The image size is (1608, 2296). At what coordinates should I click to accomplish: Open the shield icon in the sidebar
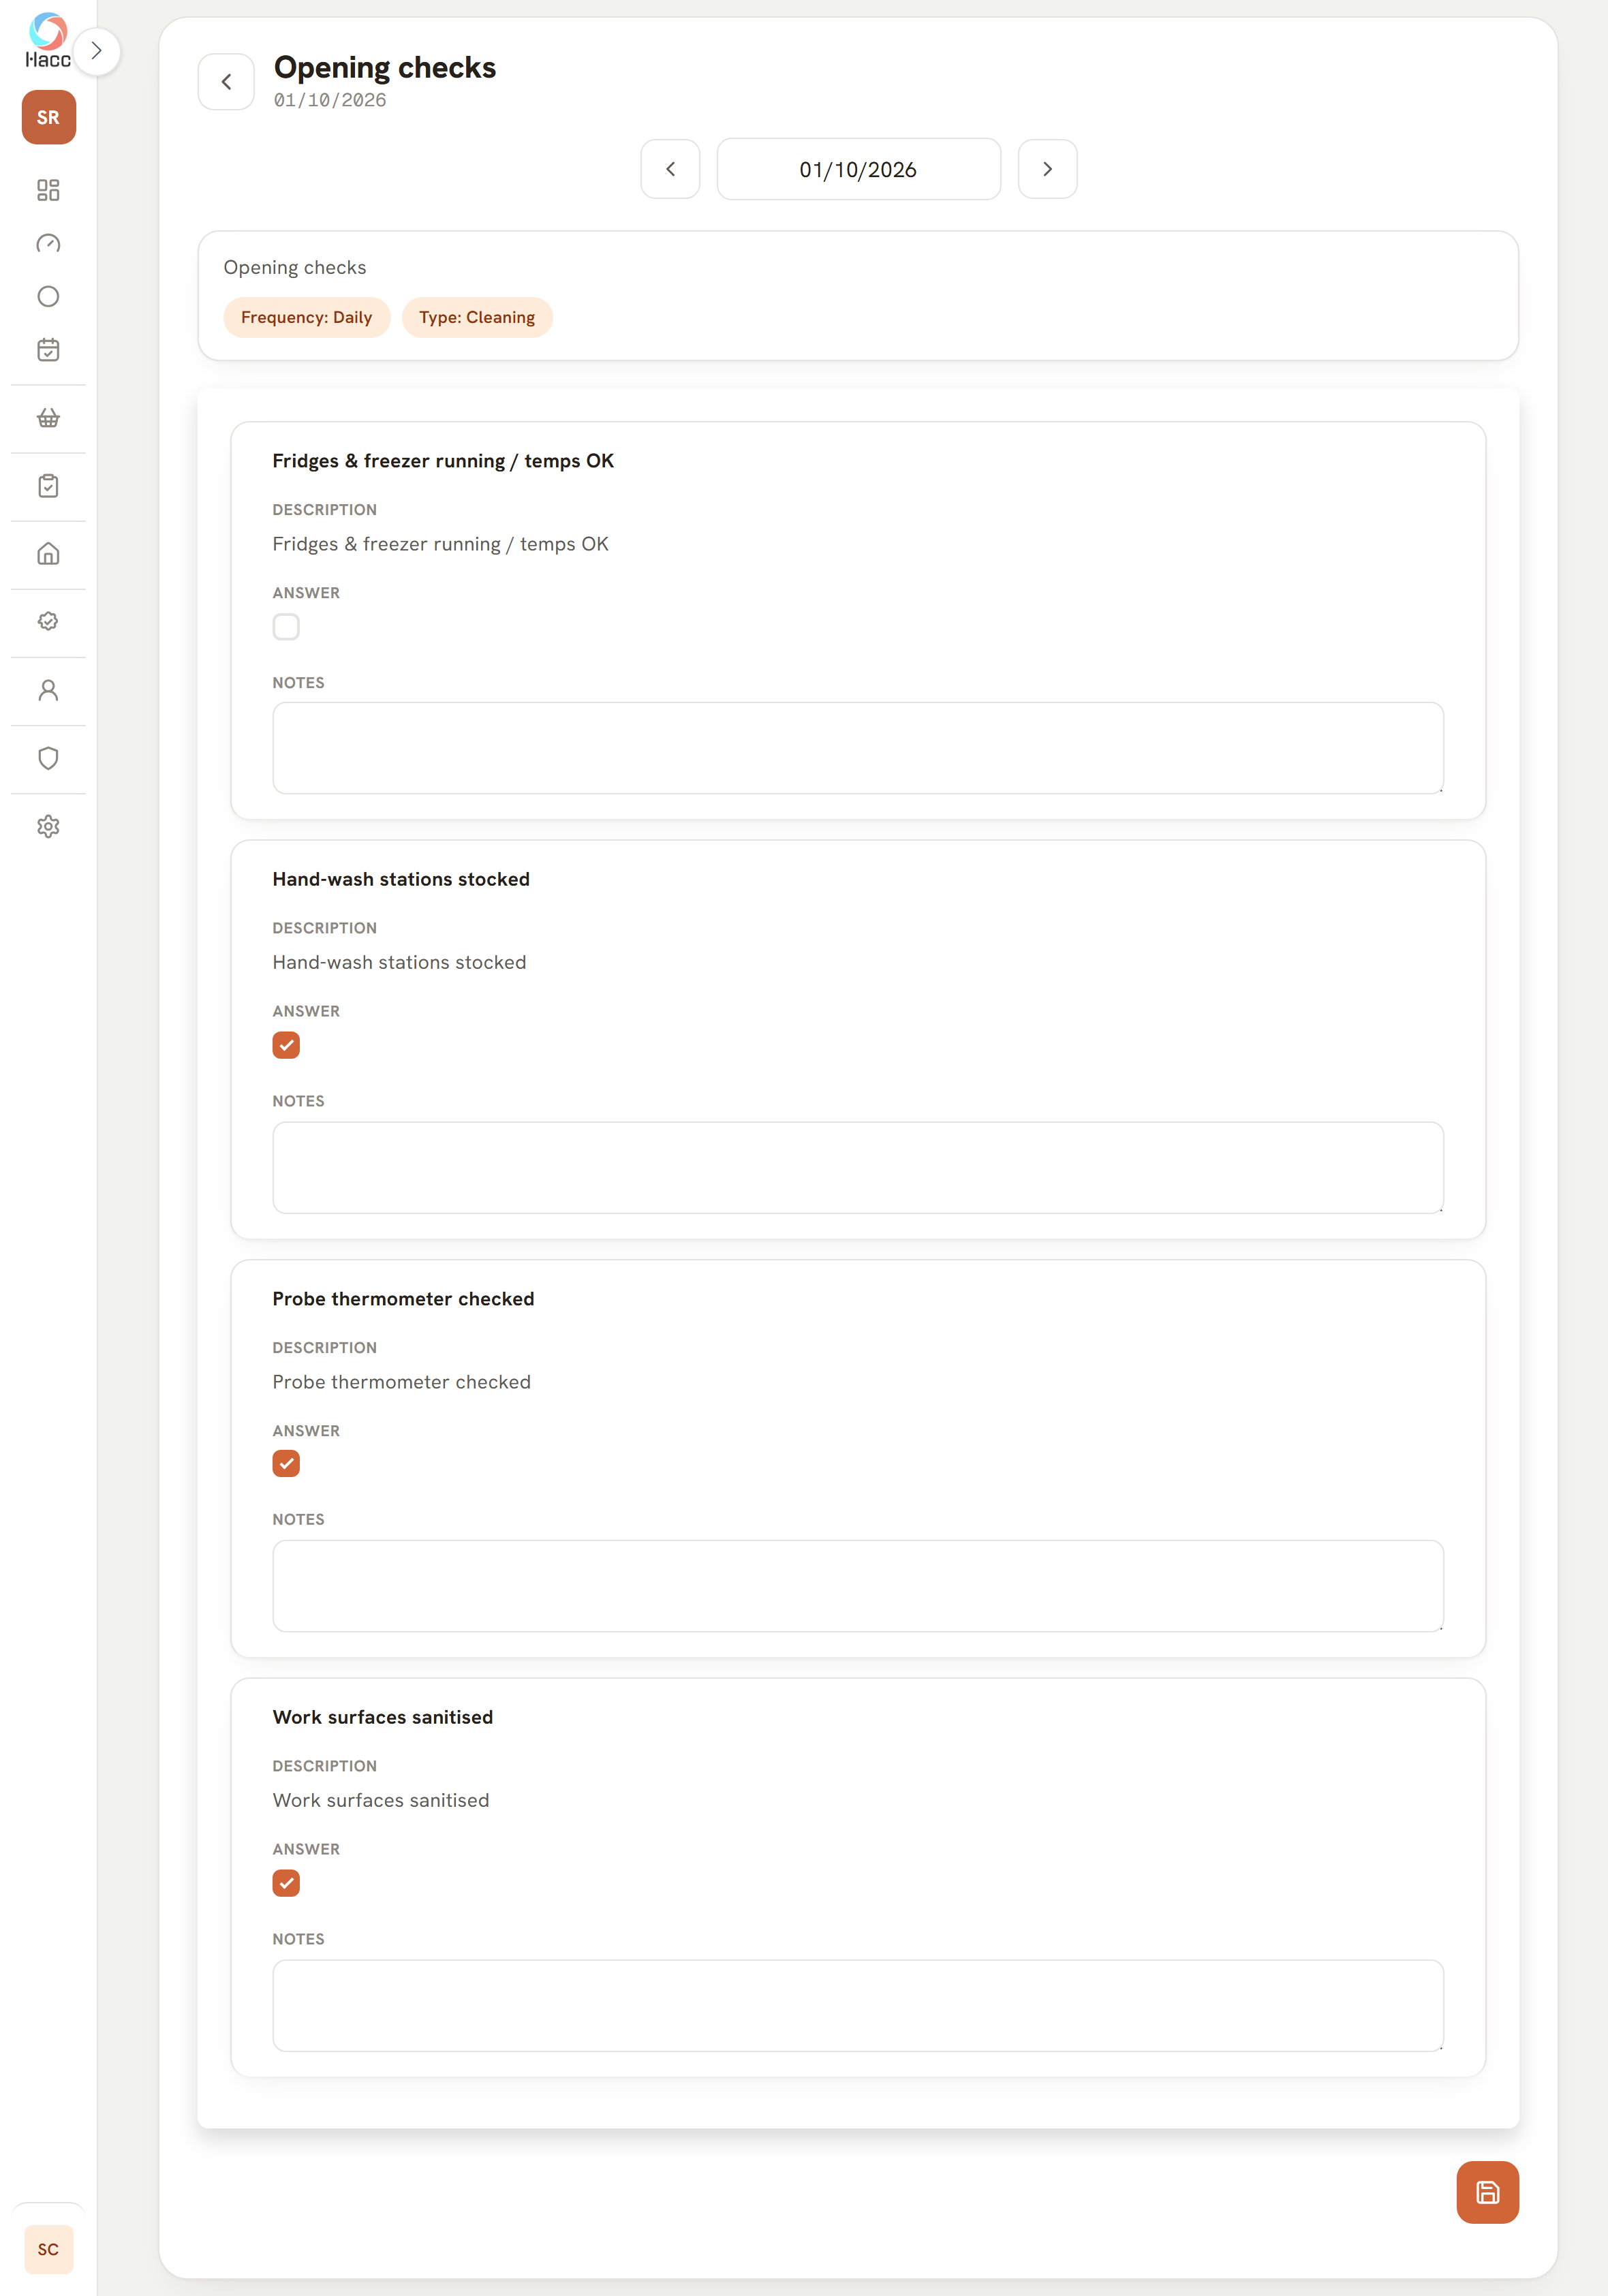48,758
